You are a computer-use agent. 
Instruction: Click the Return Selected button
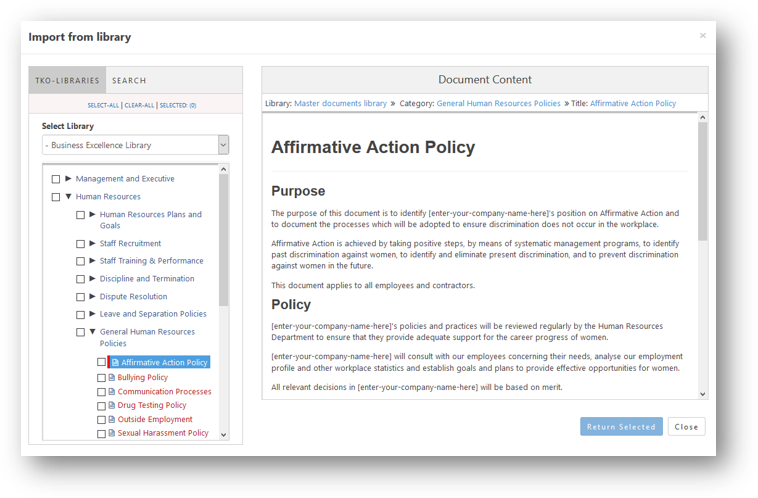621,426
